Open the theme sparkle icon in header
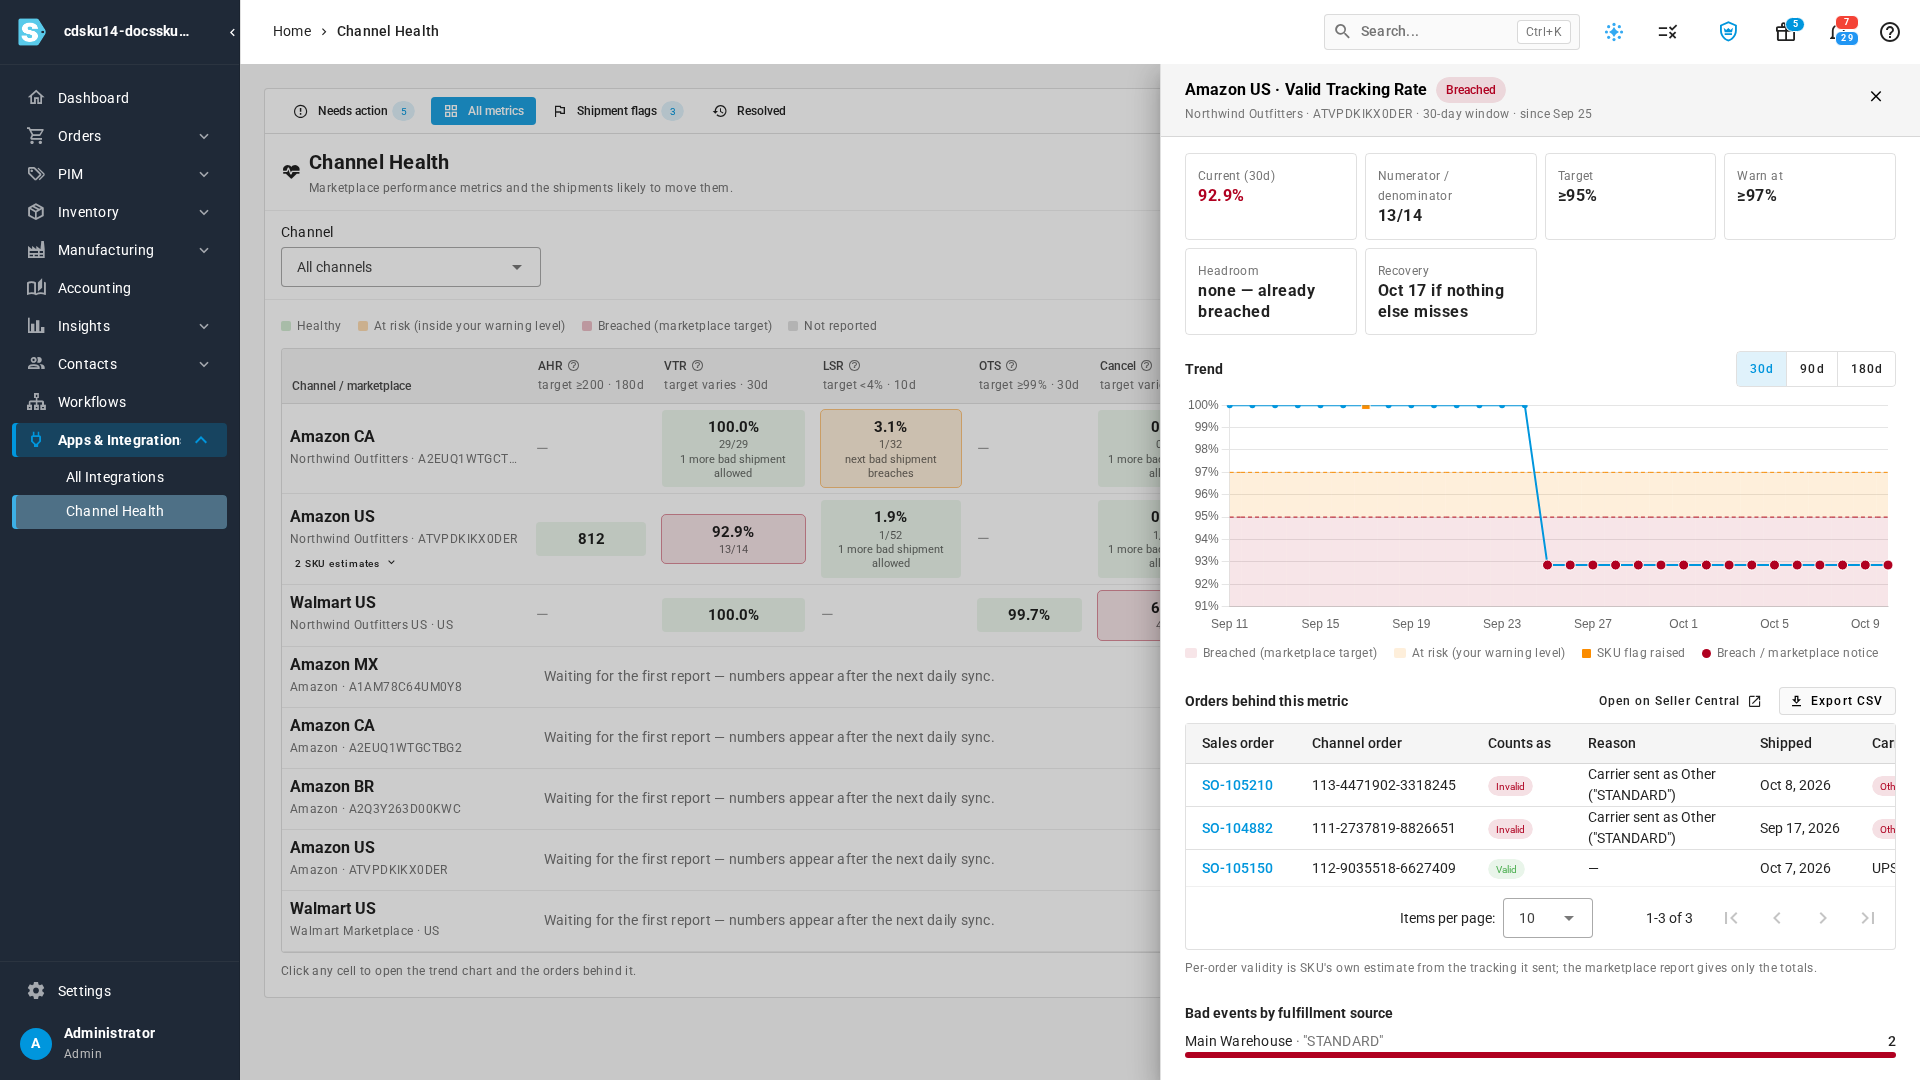 tap(1614, 32)
